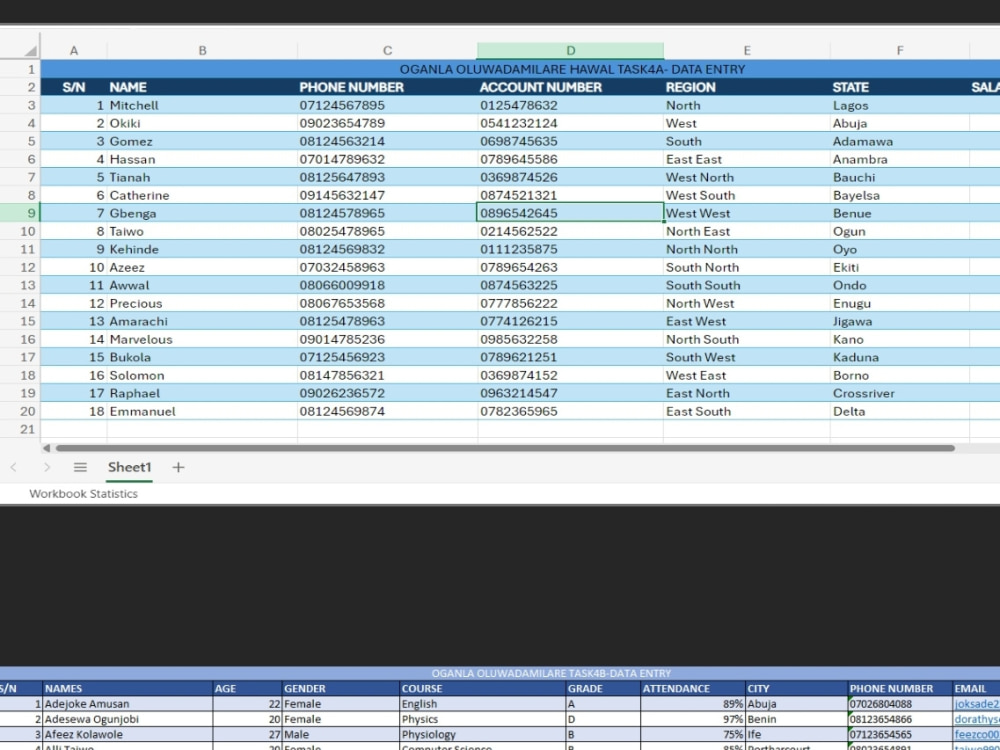
Task: Click the NAME header cell
Action: pos(202,87)
